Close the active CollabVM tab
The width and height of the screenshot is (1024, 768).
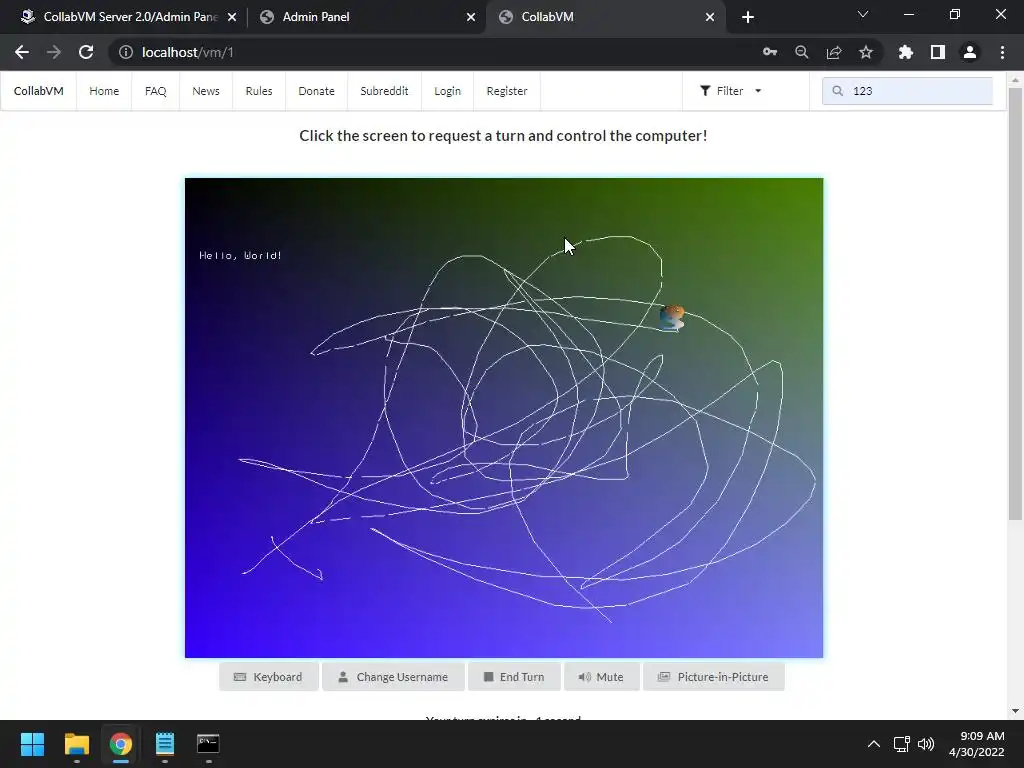(710, 17)
